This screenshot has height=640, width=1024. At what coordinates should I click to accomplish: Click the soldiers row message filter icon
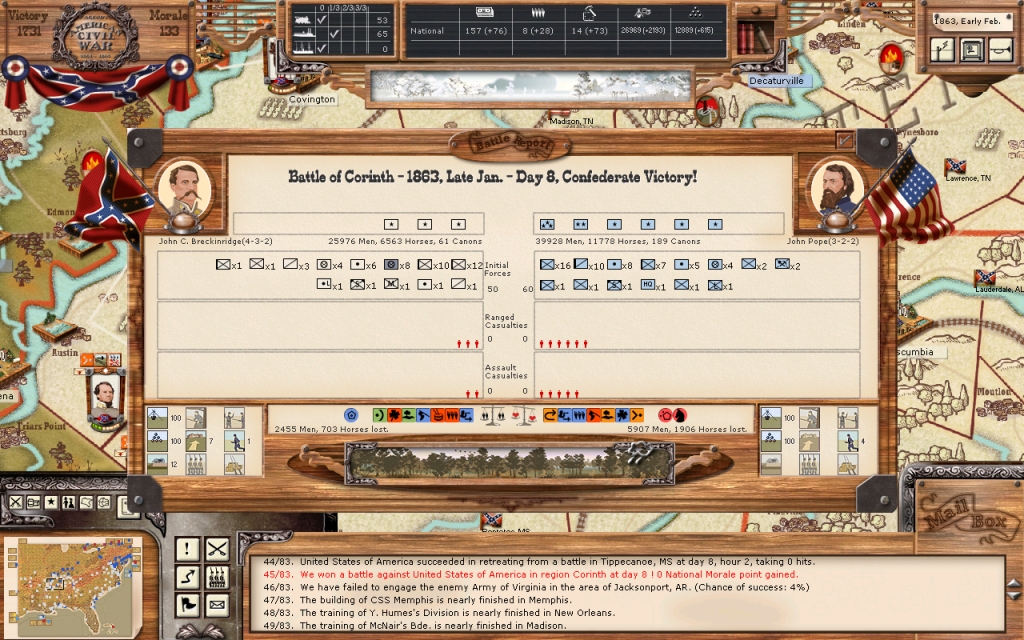[216, 577]
